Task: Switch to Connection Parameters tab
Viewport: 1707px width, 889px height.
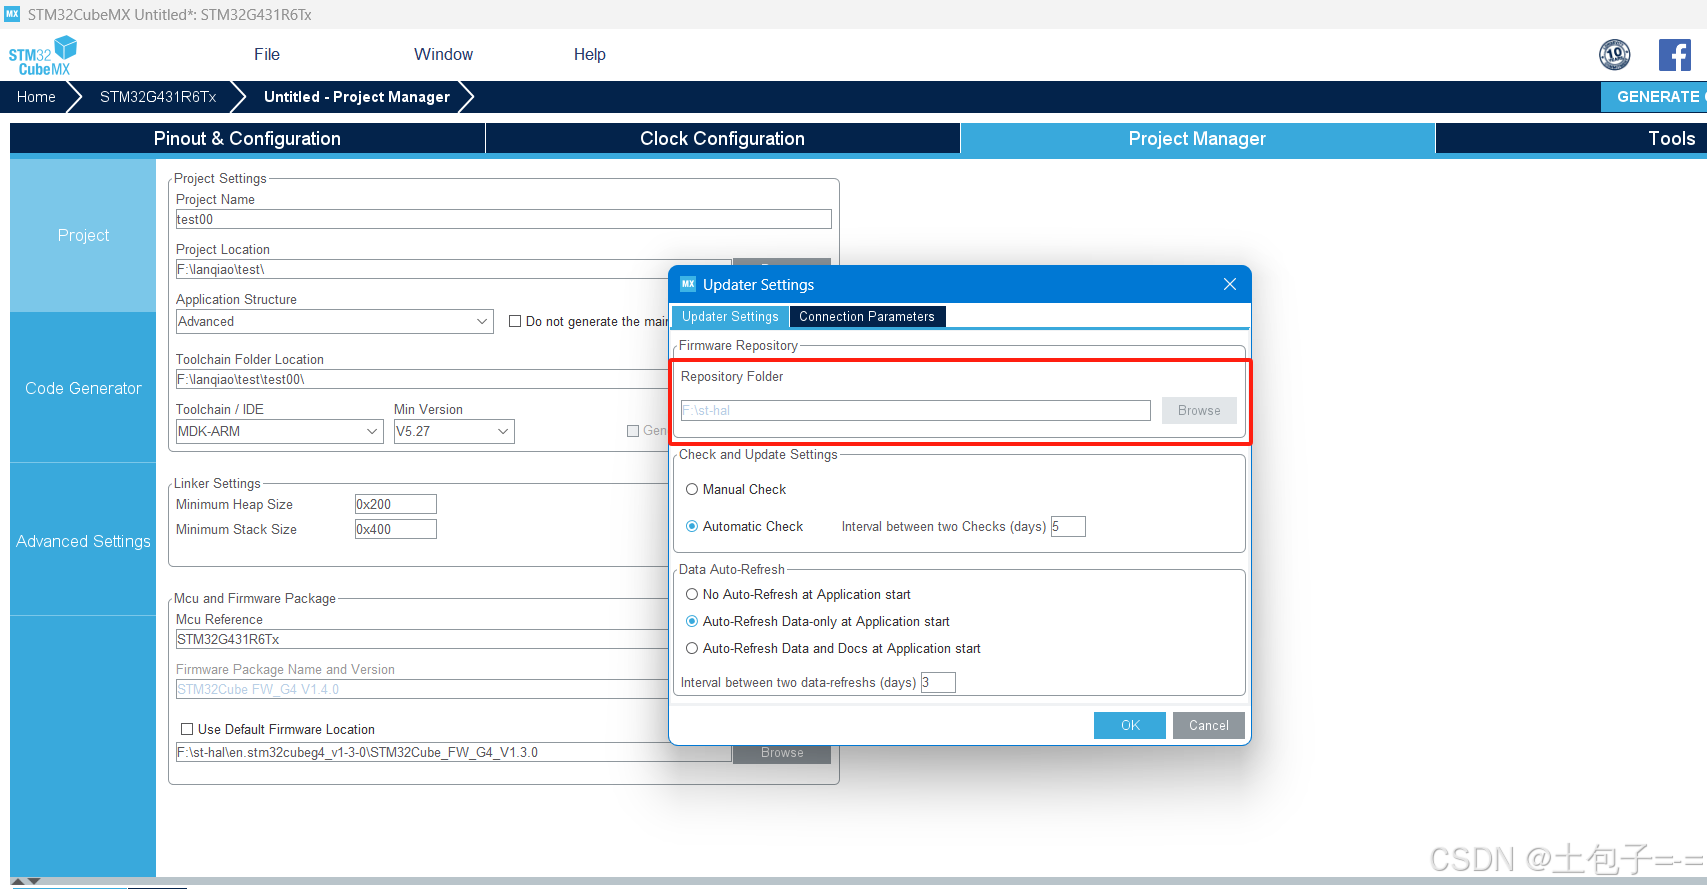Action: point(866,316)
